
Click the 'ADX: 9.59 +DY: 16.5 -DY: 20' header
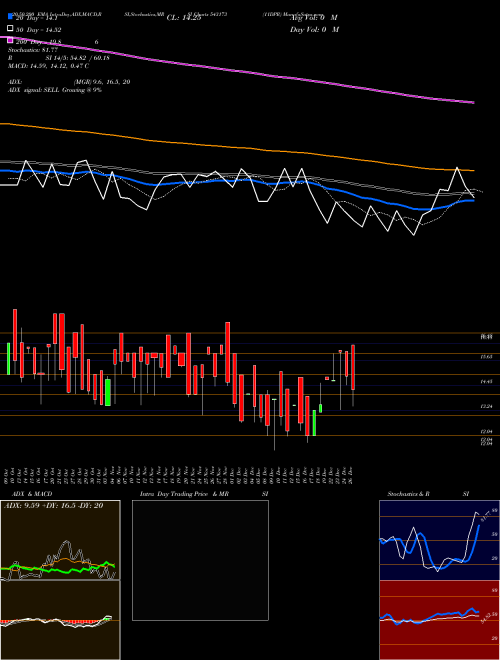(x=53, y=506)
